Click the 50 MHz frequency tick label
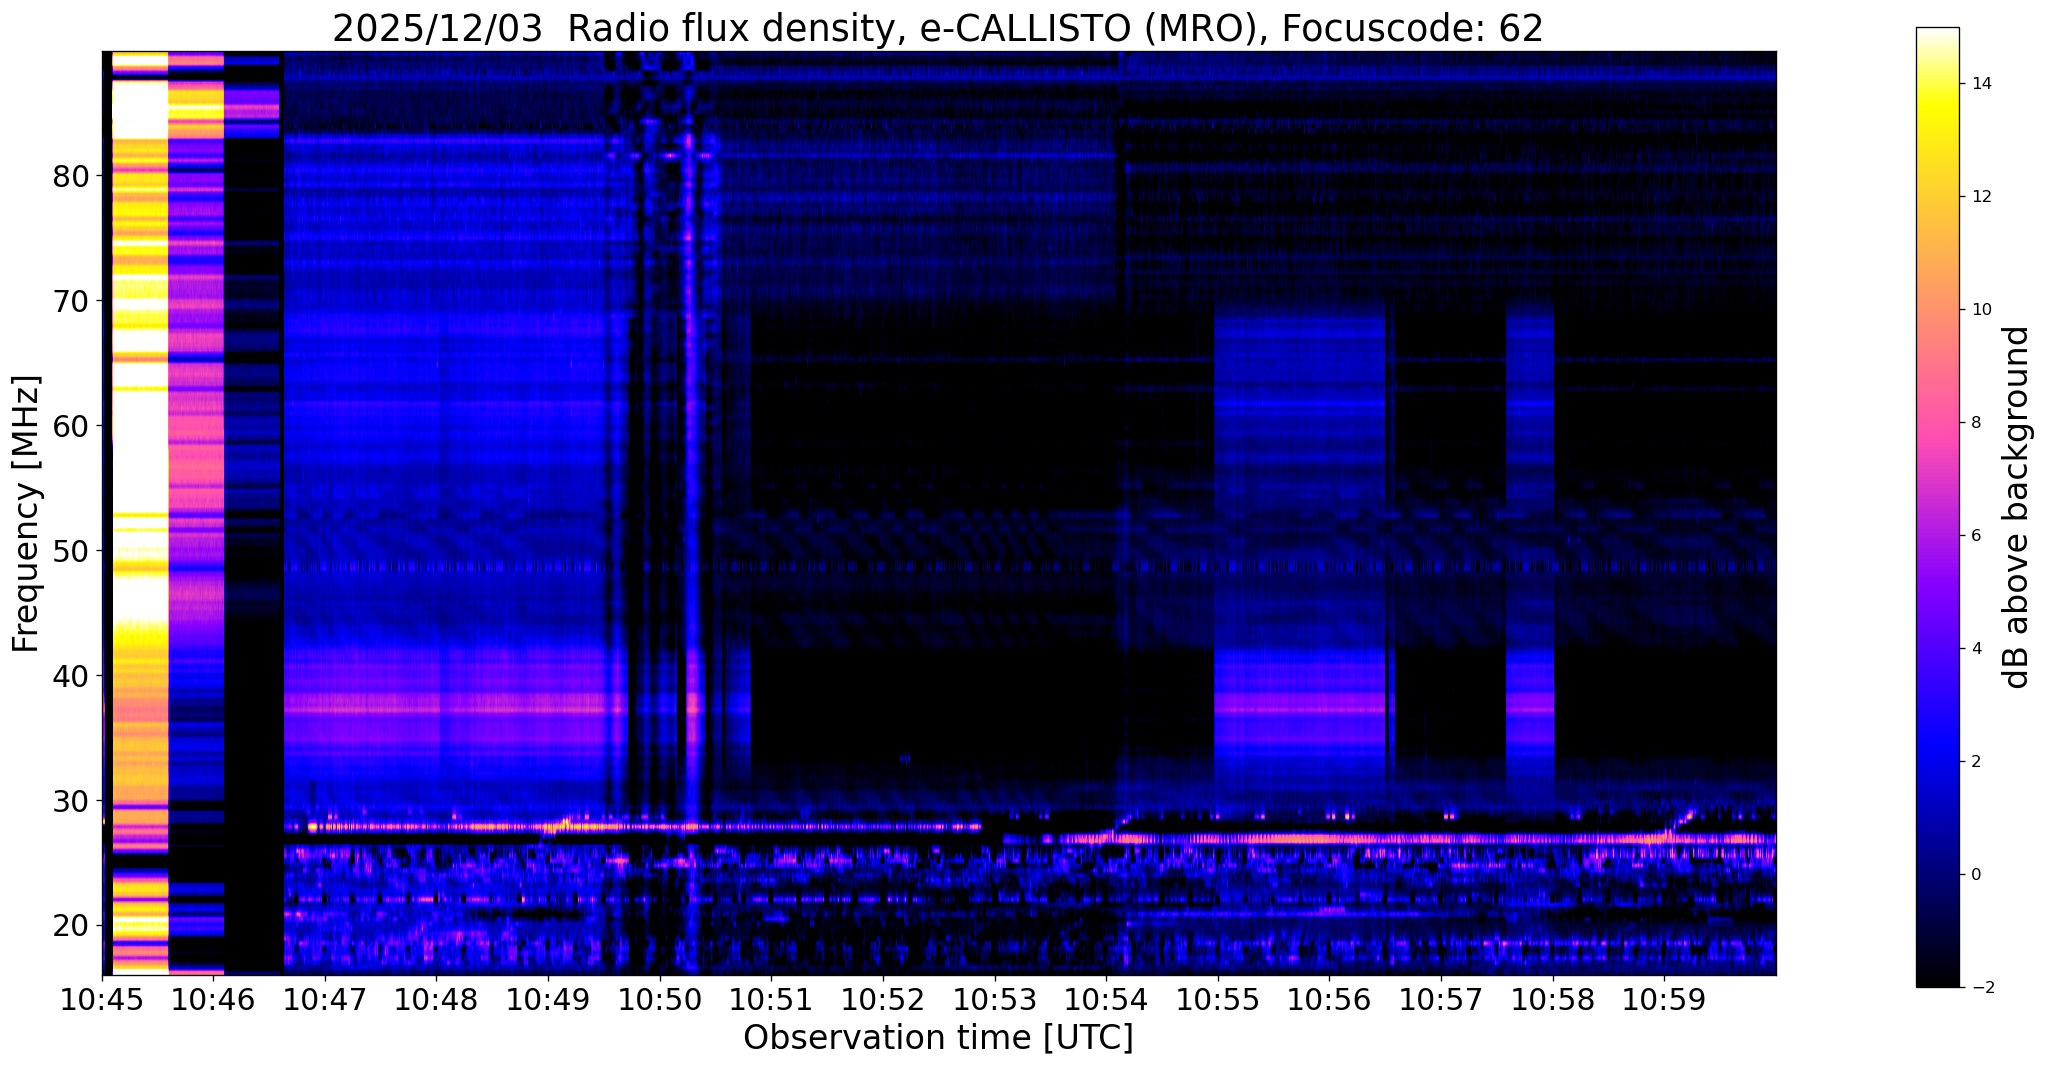Image resolution: width=2047 pixels, height=1067 pixels. pos(71,551)
